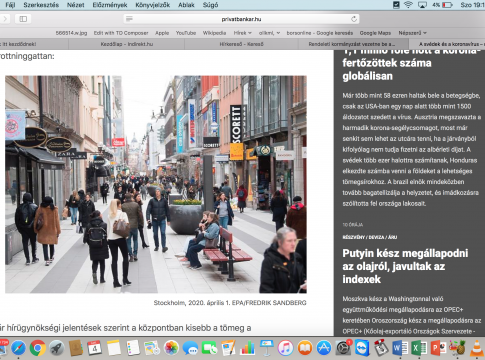Screen dimensions: 485x360
Task: Open the iBooks app in the Dock
Action: click(305, 348)
